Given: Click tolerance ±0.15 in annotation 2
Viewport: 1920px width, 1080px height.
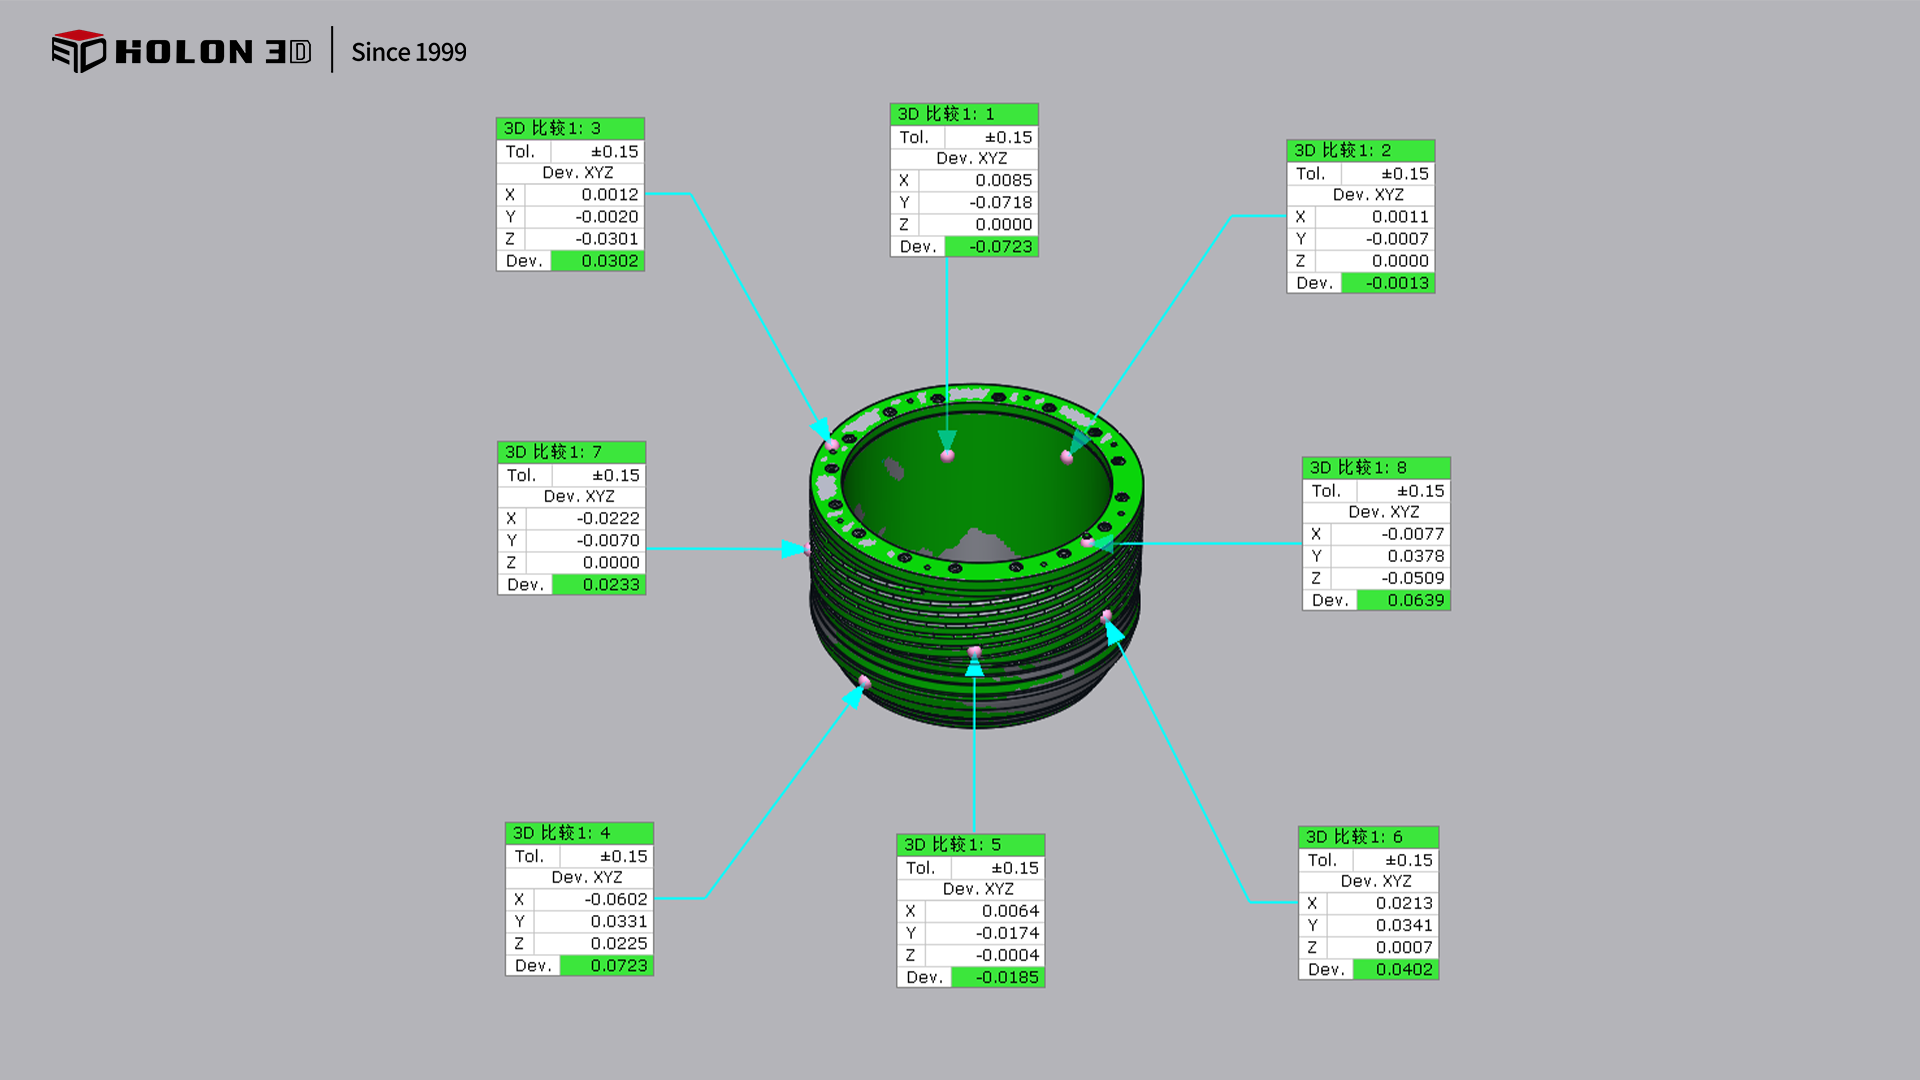Looking at the screenshot, I should pos(1404,174).
